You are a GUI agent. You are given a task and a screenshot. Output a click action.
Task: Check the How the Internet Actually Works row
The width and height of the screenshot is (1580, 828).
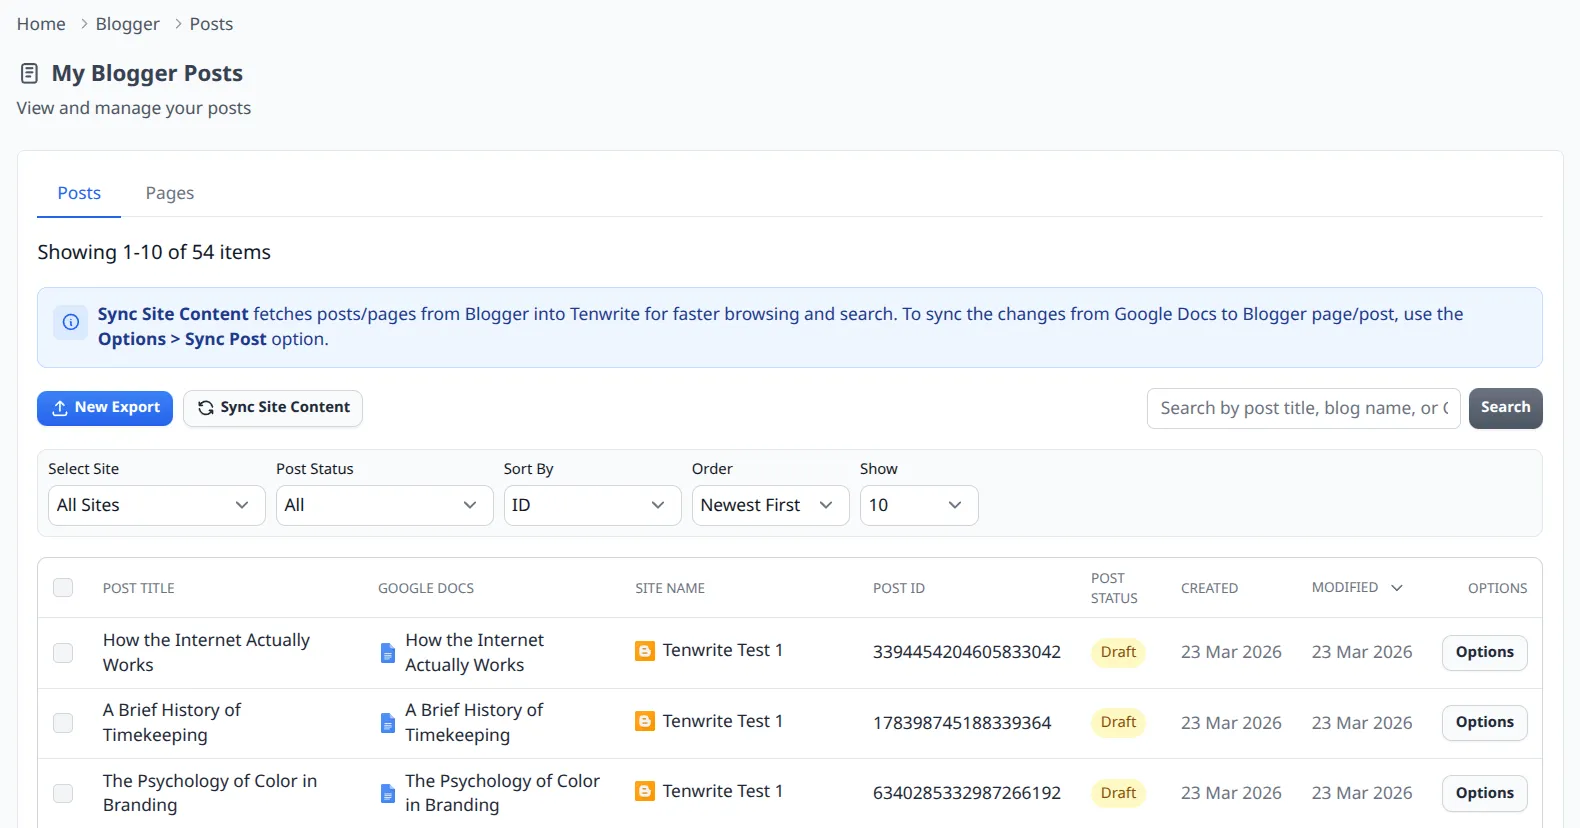[63, 652]
